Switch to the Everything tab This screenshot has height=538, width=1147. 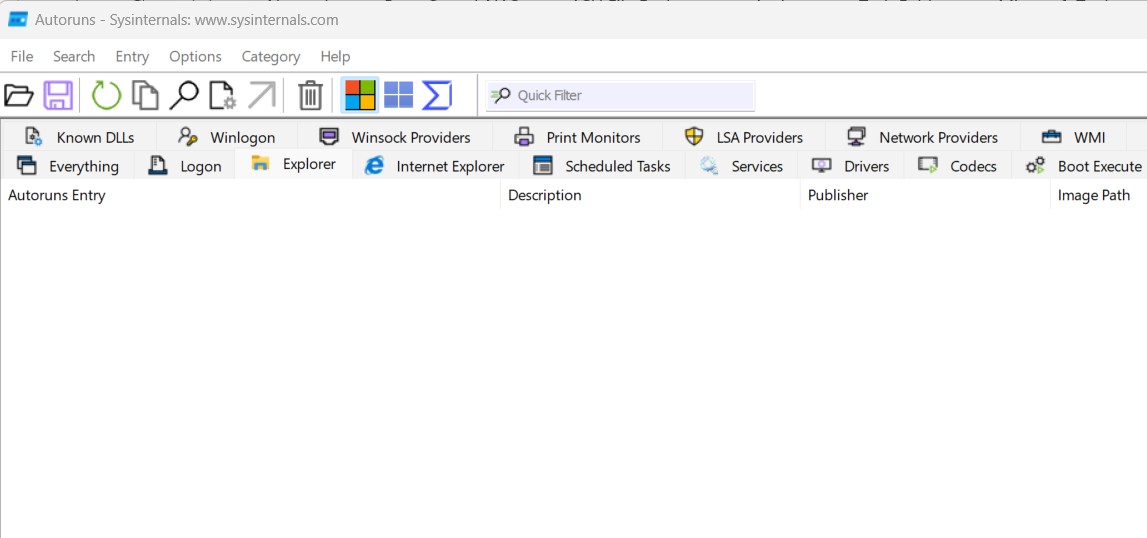click(x=67, y=166)
